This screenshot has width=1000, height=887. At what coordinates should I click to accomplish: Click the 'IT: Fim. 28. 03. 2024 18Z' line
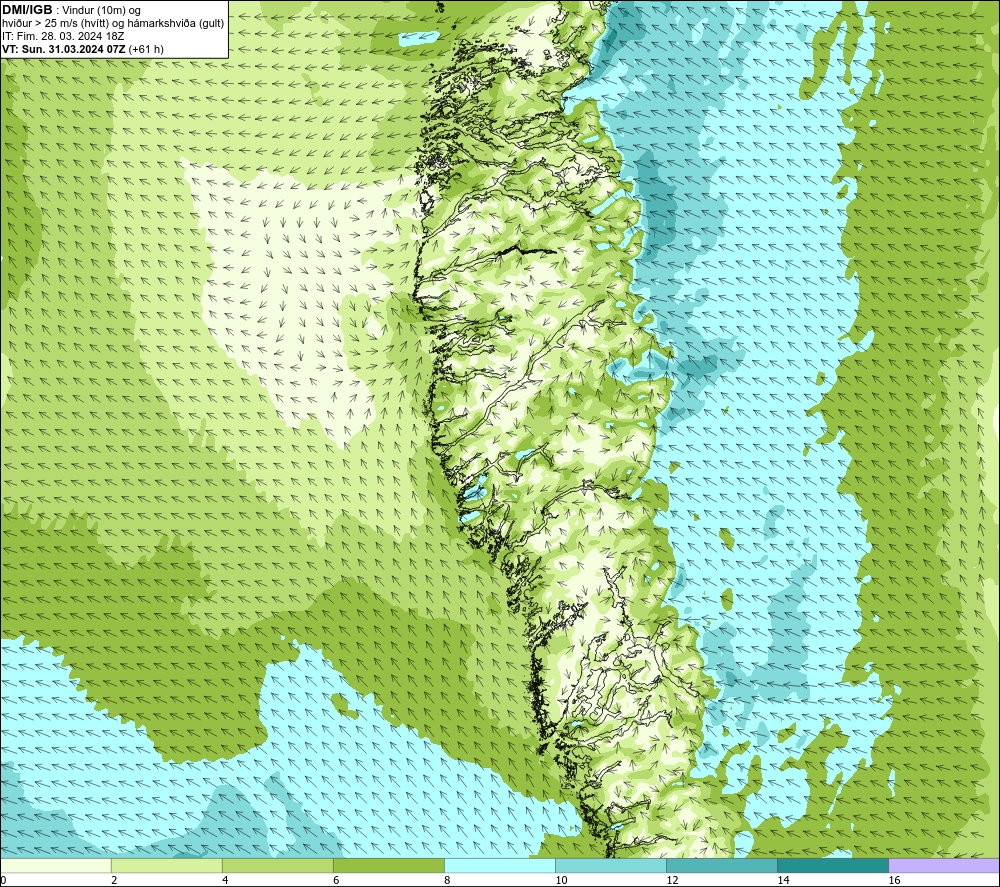(x=63, y=36)
